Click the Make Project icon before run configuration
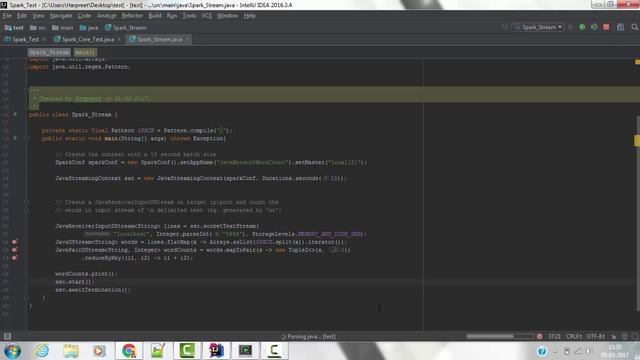The height and width of the screenshot is (360, 640). pos(504,27)
